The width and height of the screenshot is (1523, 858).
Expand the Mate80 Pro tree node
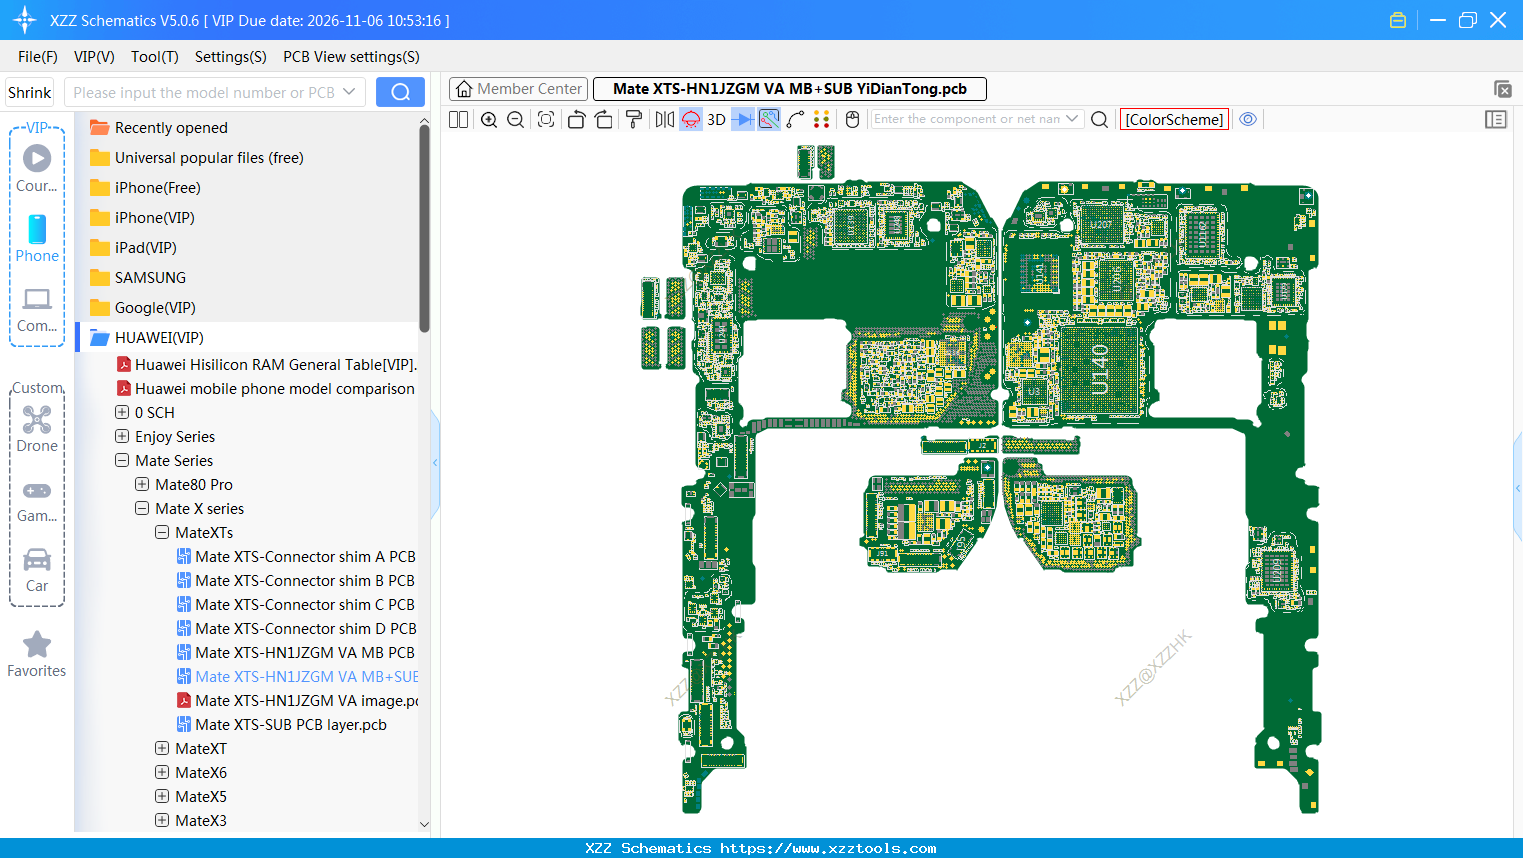tap(142, 484)
